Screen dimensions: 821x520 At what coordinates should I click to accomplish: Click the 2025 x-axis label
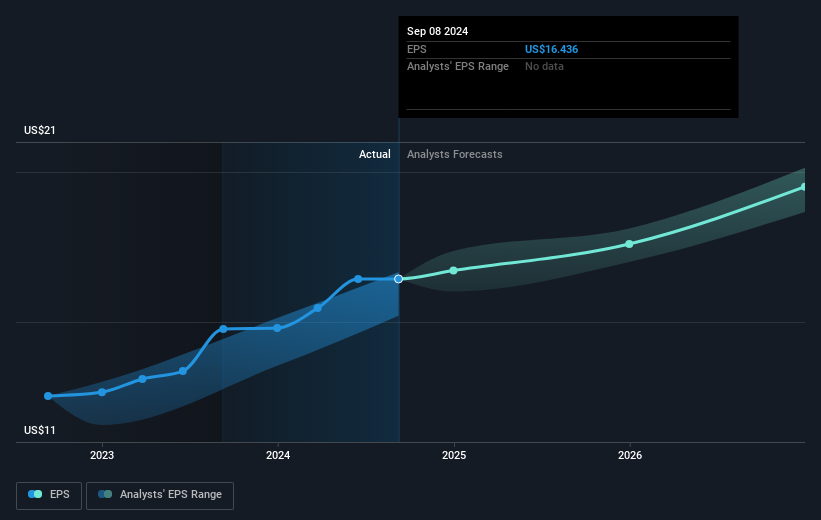454,456
